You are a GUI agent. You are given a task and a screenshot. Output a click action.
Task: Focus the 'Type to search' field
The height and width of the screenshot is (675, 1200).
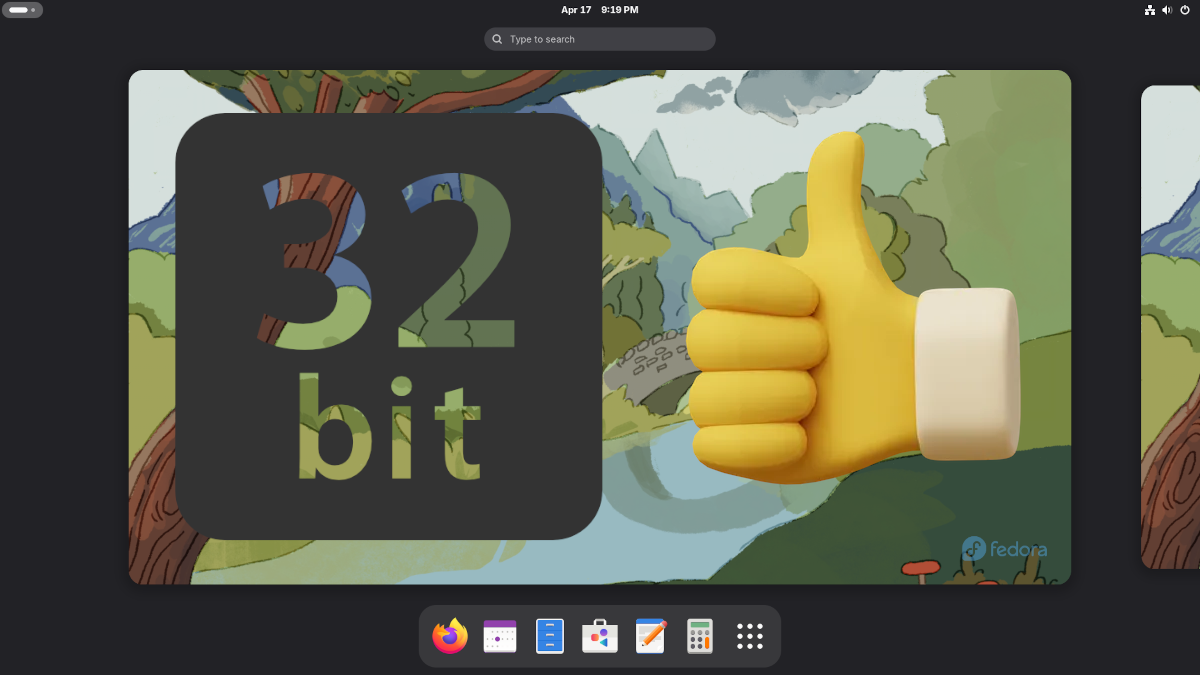click(610, 39)
